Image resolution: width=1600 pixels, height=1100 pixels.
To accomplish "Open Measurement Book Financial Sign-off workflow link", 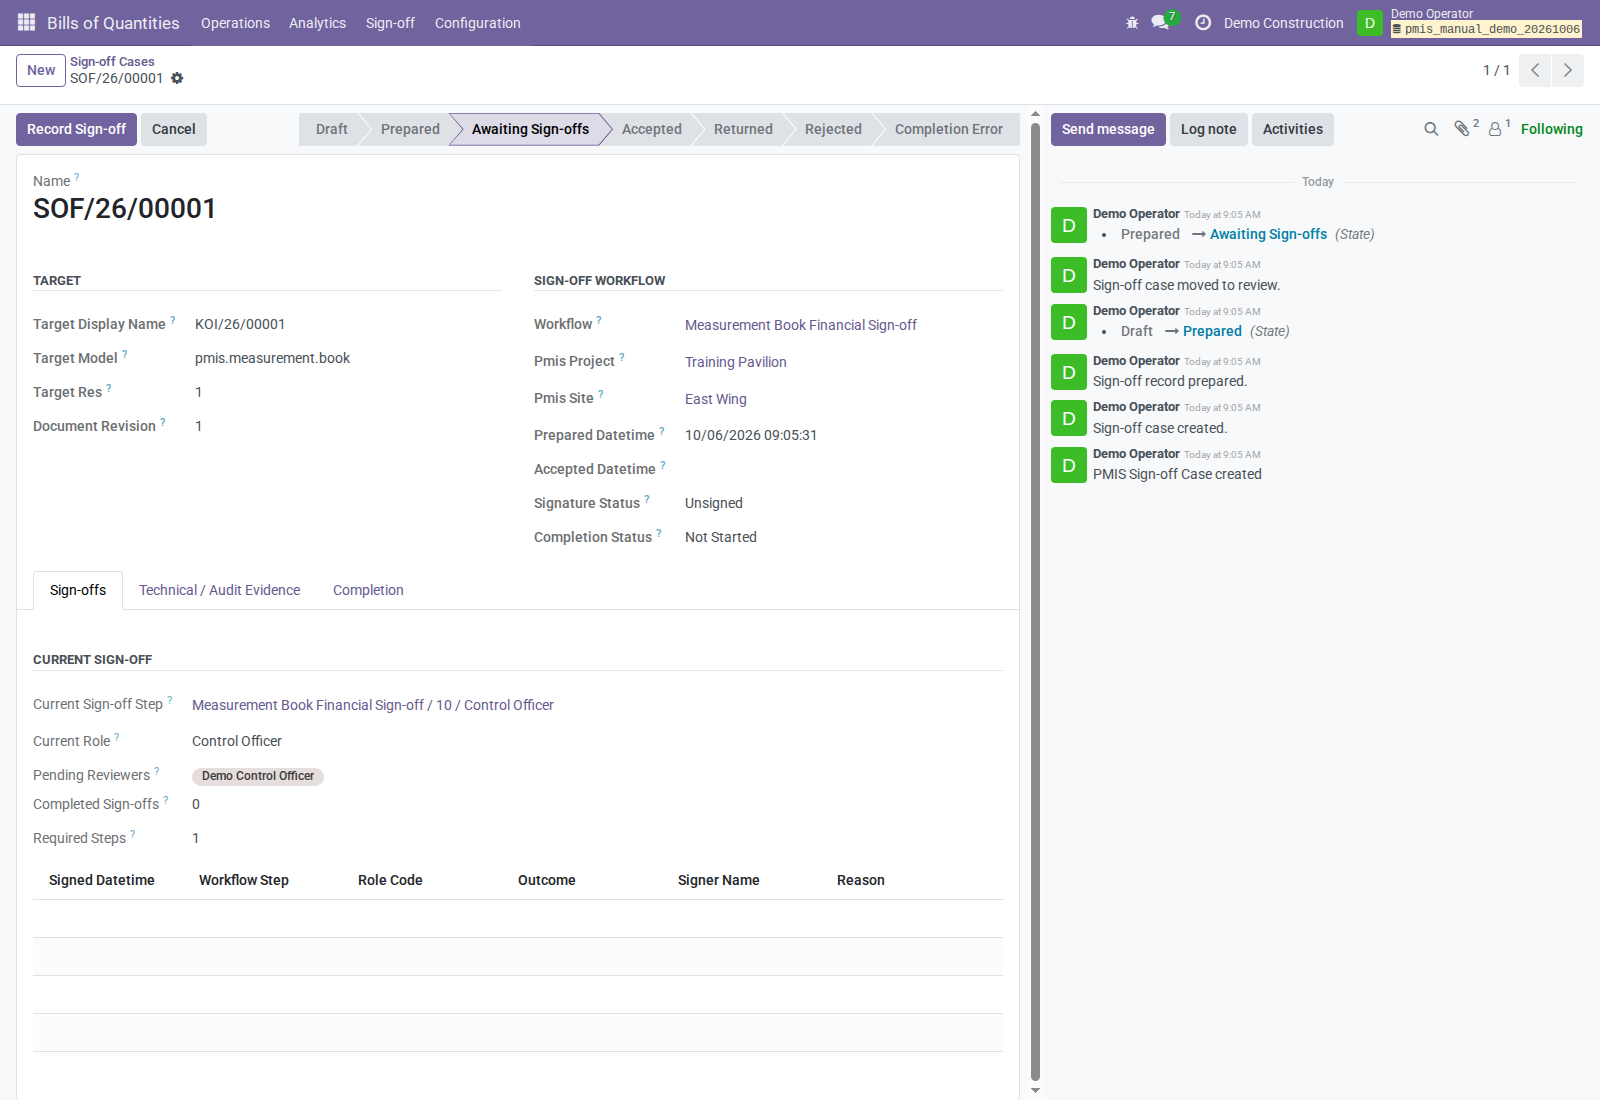I will pos(800,325).
